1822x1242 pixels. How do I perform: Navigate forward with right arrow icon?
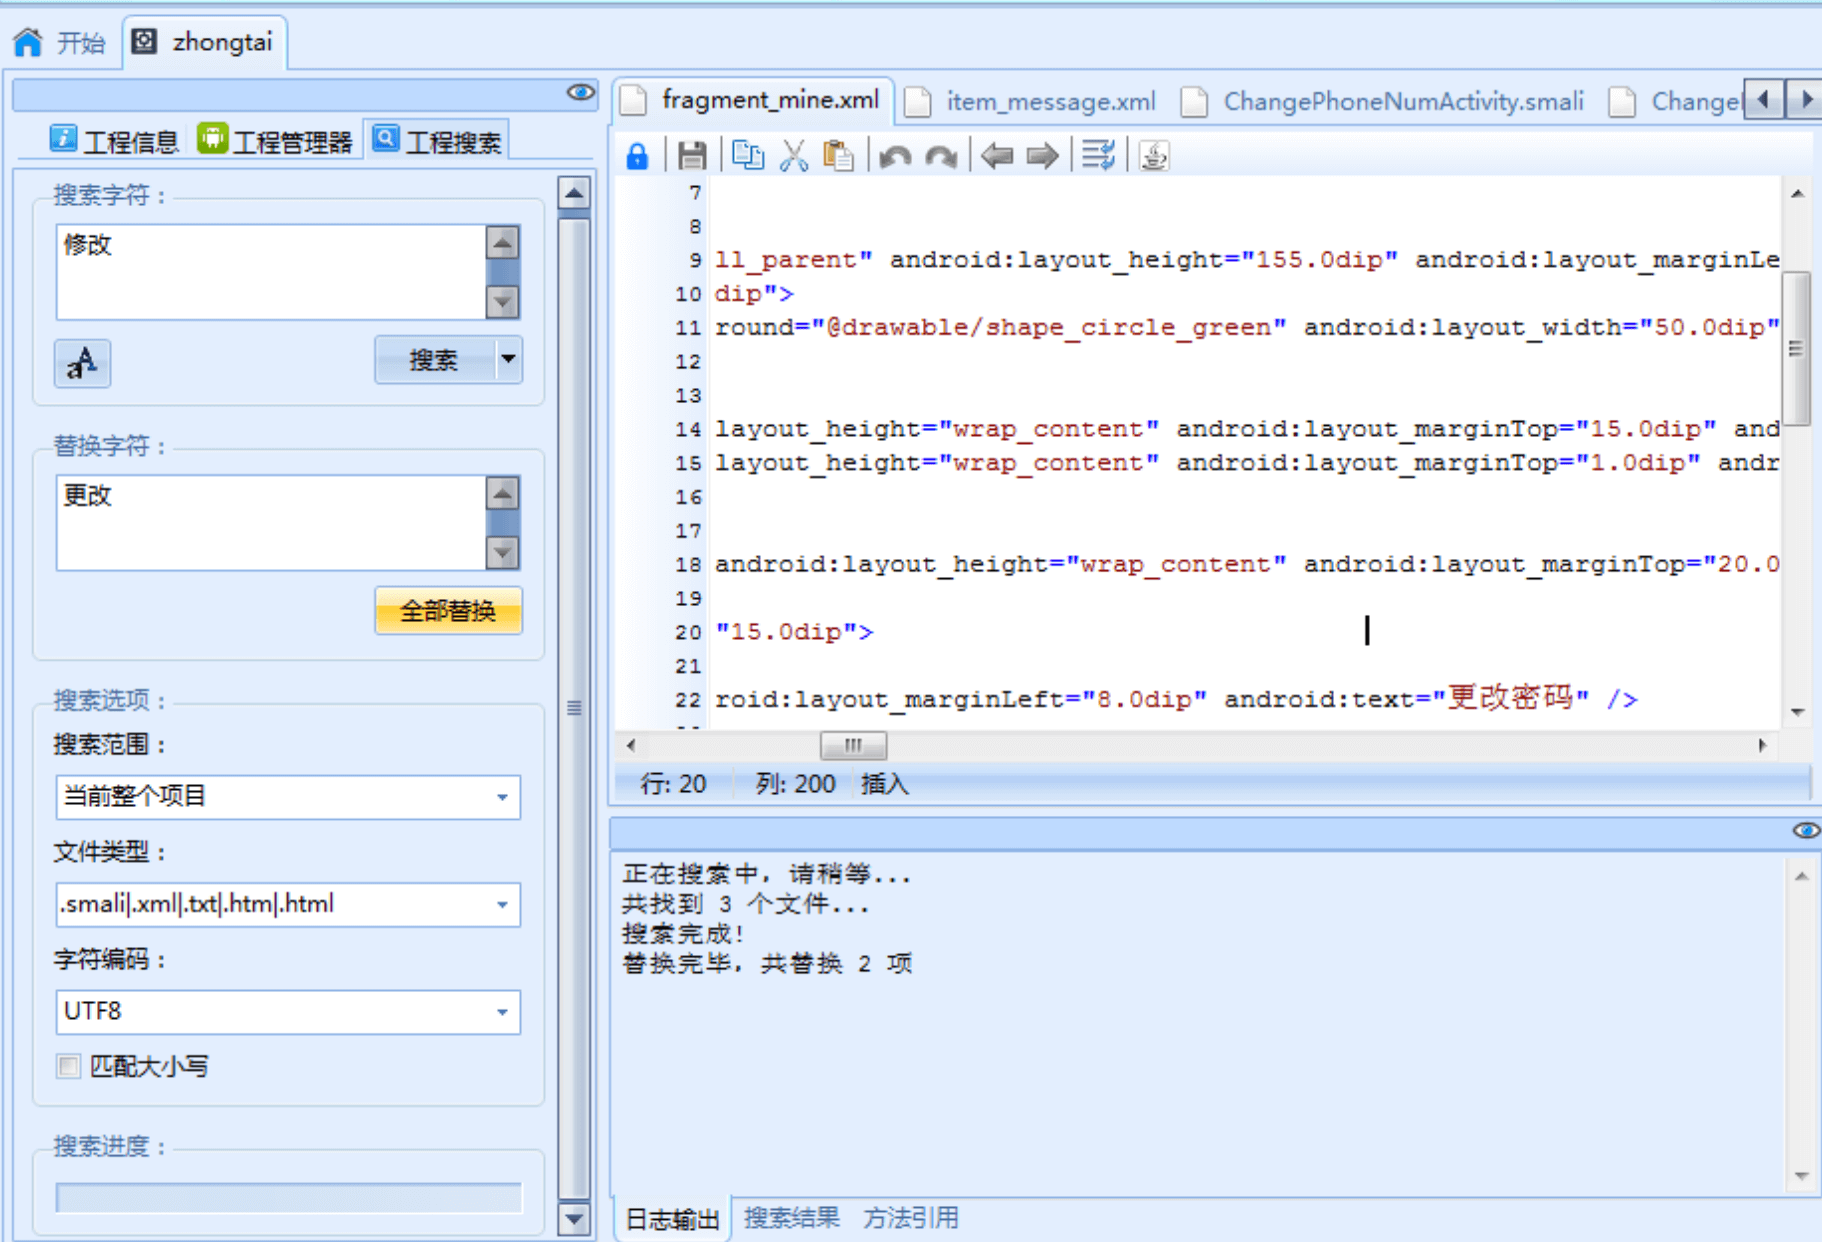coord(1042,156)
